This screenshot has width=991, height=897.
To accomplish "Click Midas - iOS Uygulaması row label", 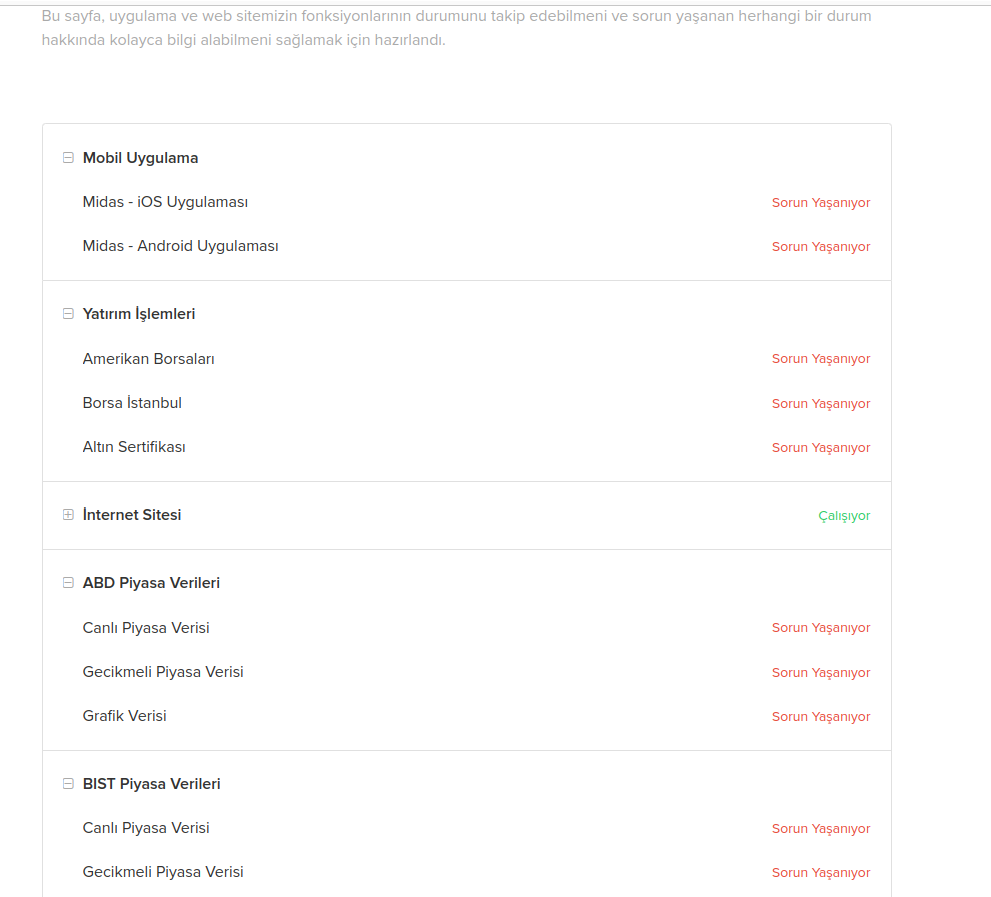I will click(x=165, y=202).
